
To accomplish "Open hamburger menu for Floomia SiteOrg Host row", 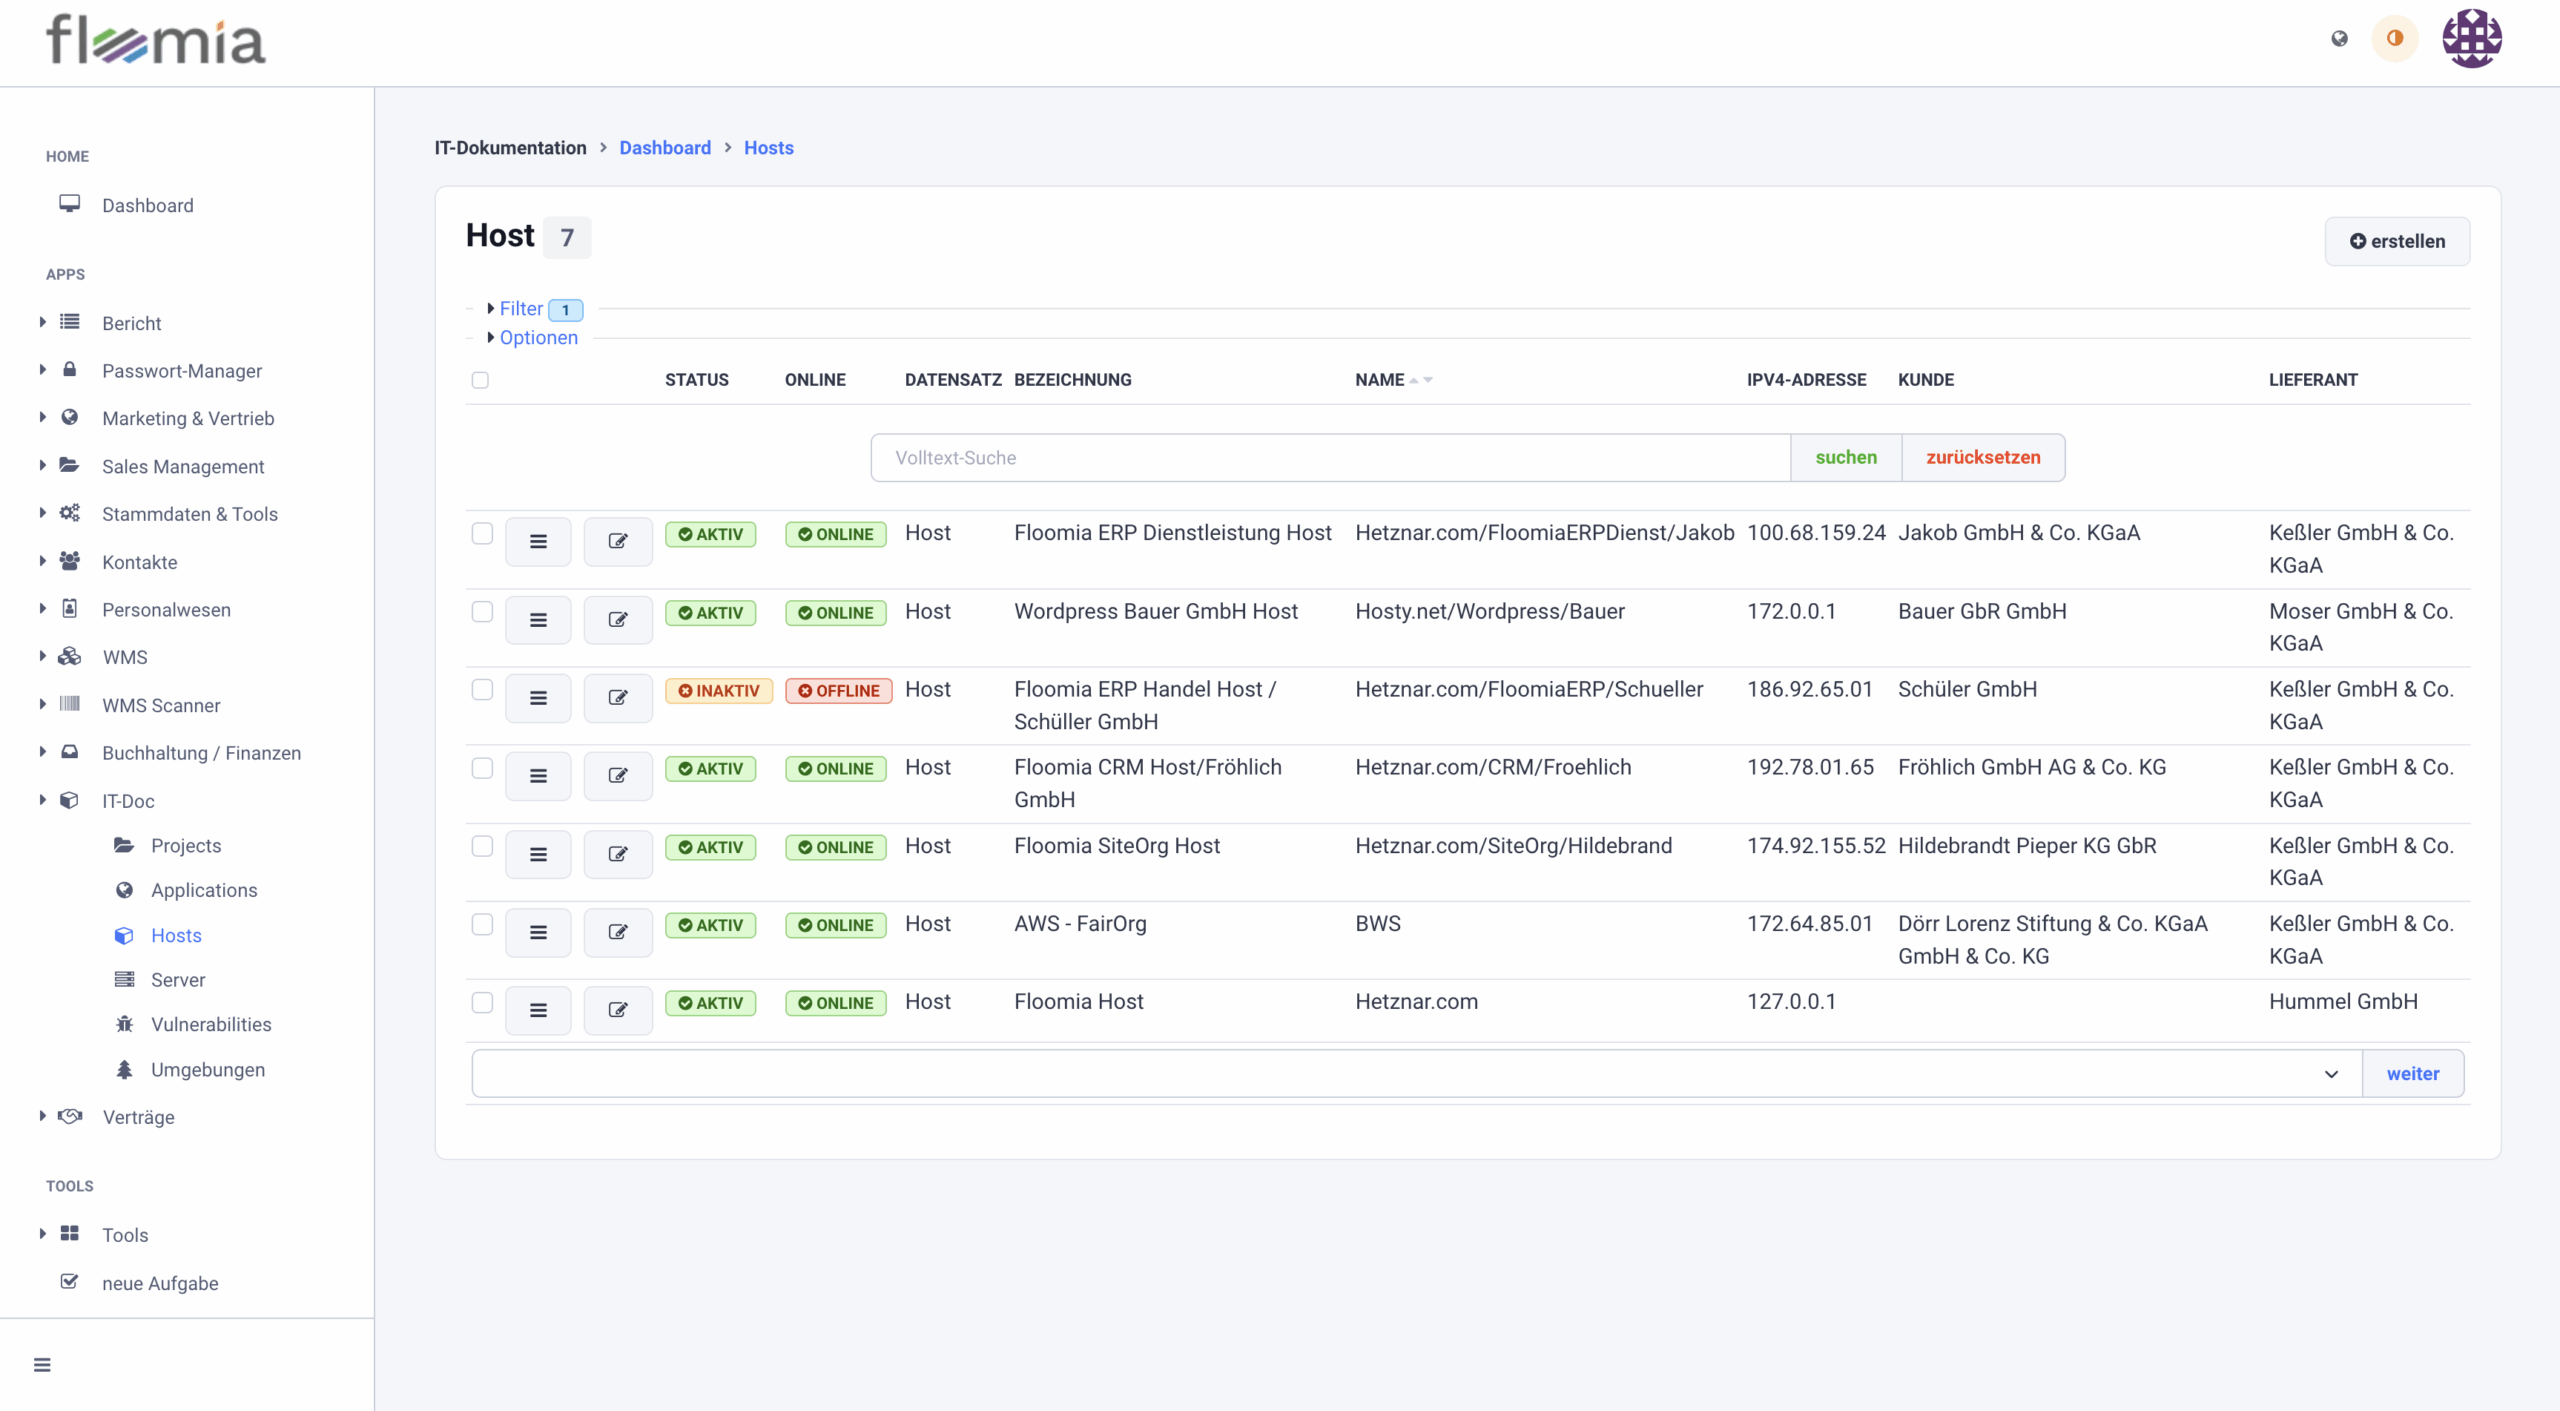I will click(x=538, y=854).
